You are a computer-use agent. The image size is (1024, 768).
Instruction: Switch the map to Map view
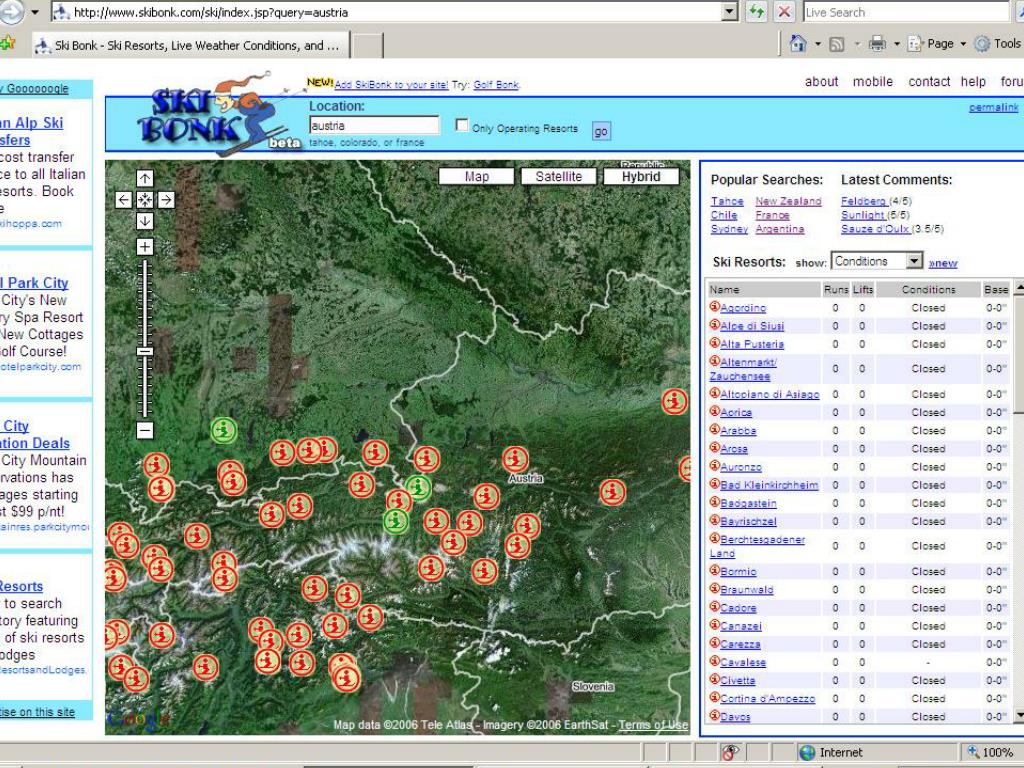click(477, 176)
